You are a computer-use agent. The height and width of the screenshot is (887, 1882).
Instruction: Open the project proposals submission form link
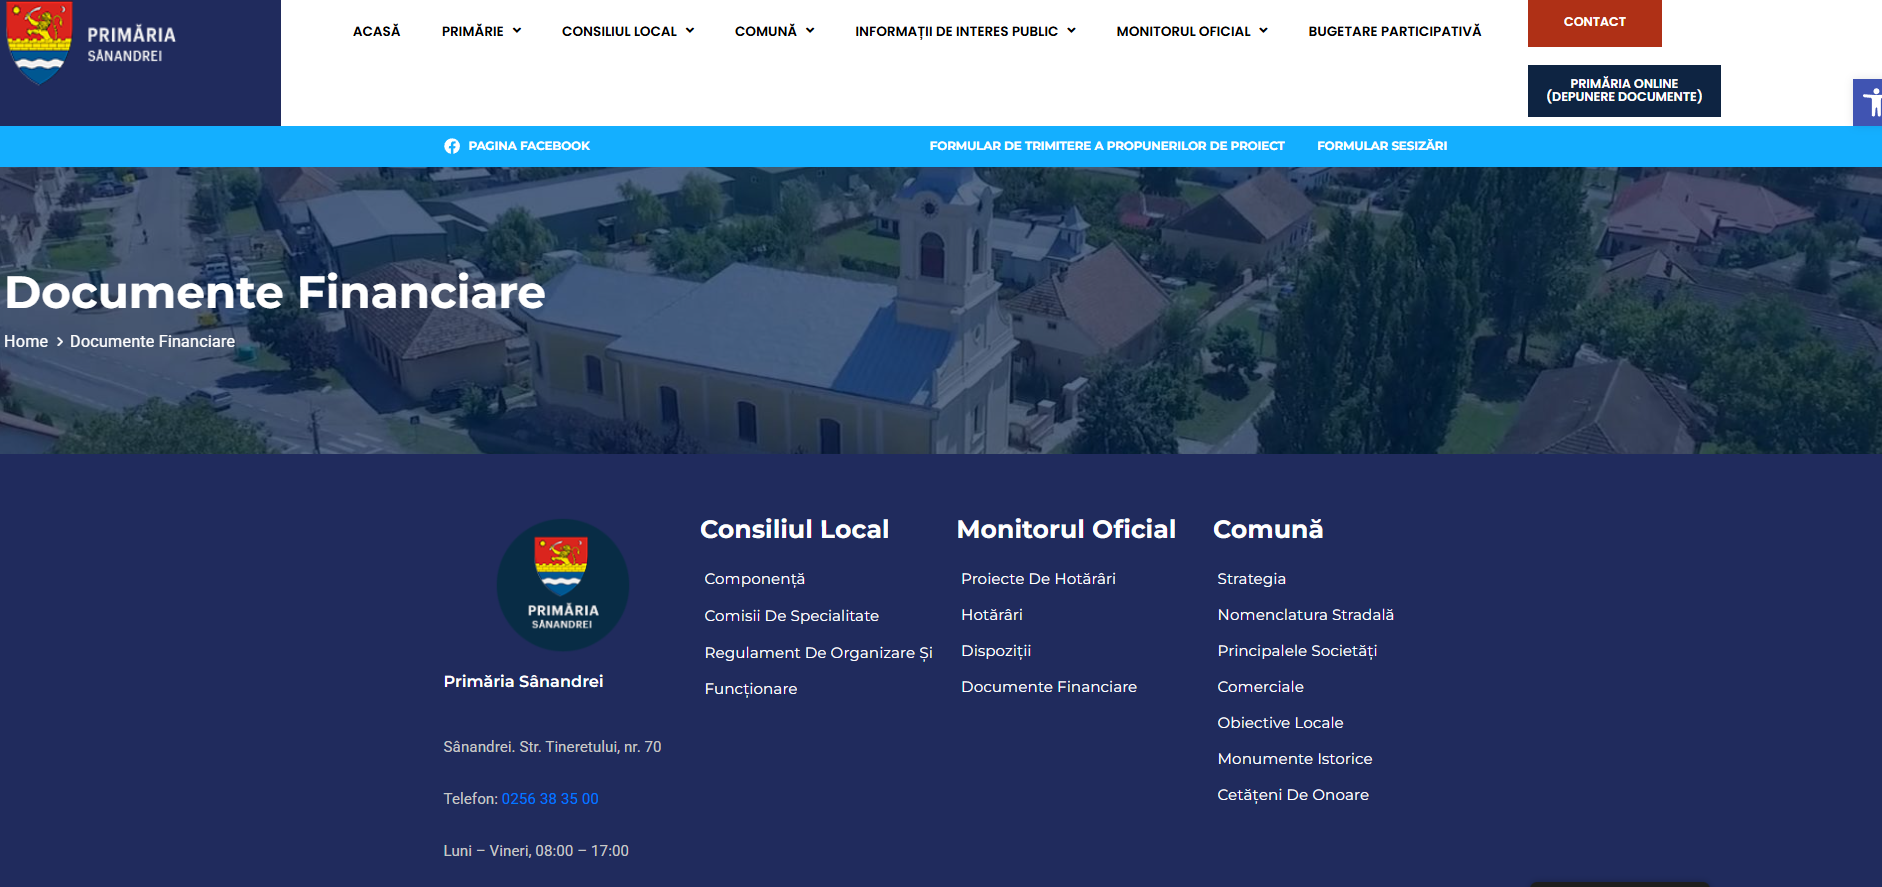click(x=1106, y=146)
